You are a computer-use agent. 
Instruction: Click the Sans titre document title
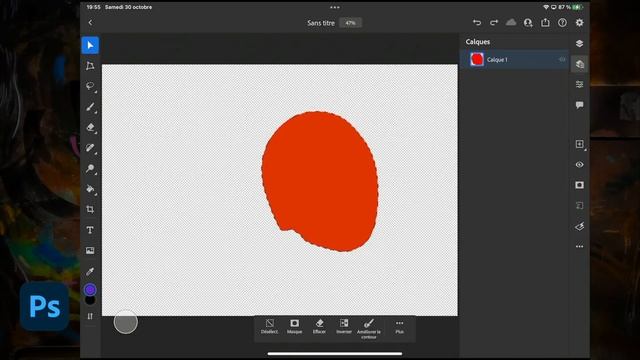[321, 23]
